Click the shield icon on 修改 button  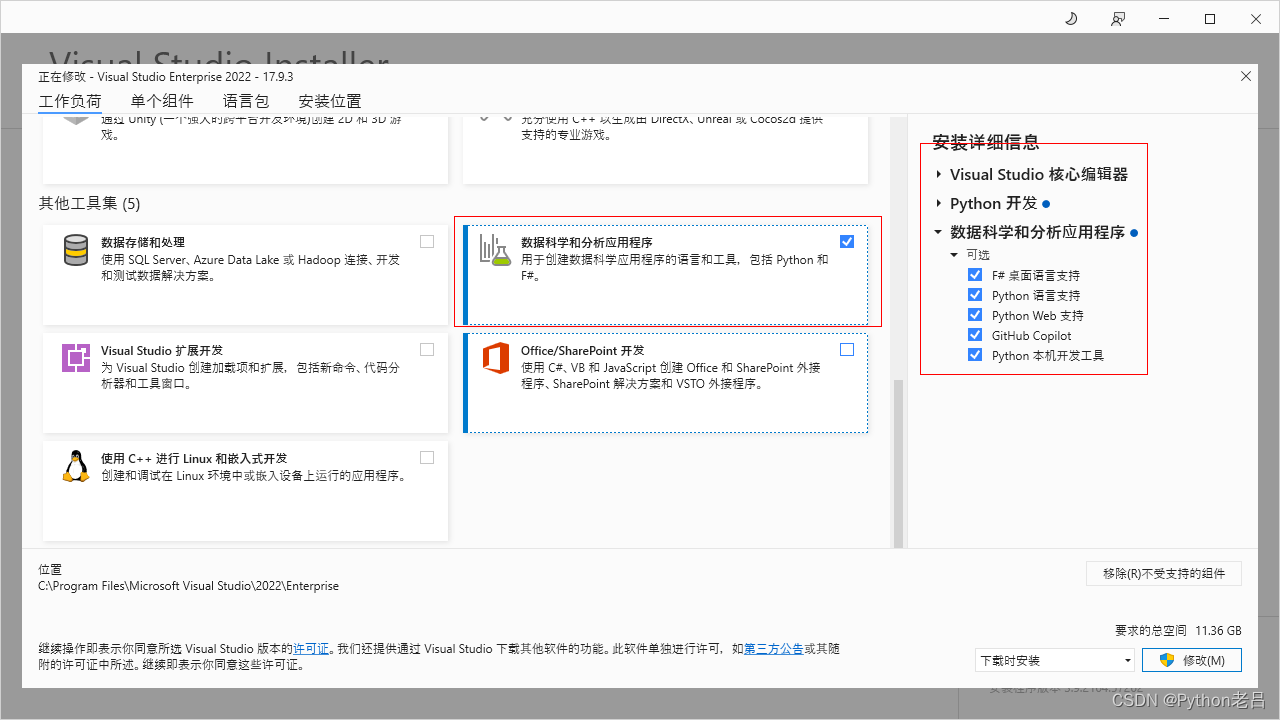coord(1166,660)
